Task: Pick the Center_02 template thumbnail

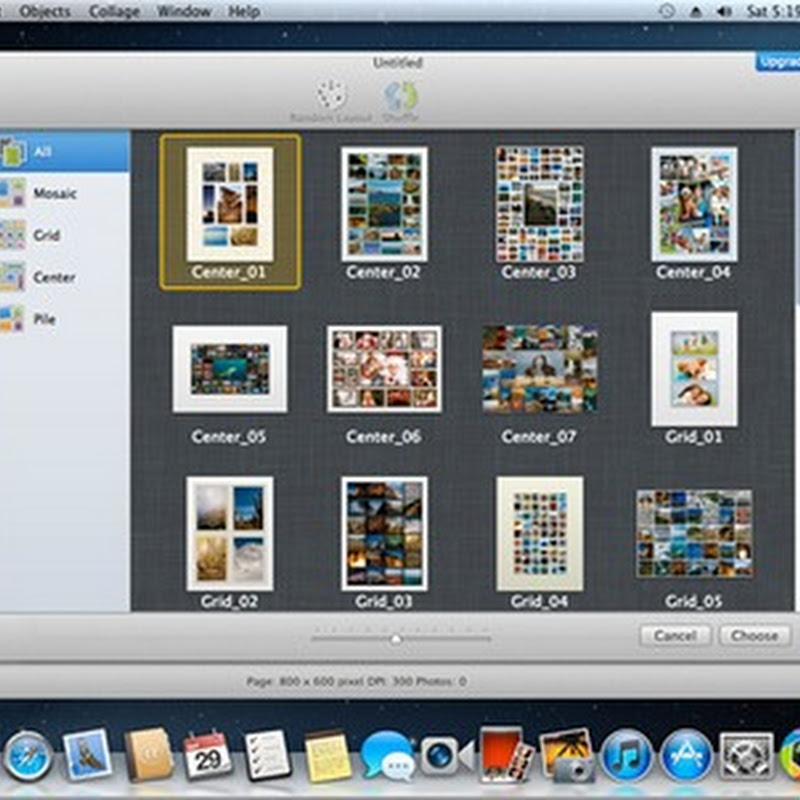Action: click(x=384, y=204)
